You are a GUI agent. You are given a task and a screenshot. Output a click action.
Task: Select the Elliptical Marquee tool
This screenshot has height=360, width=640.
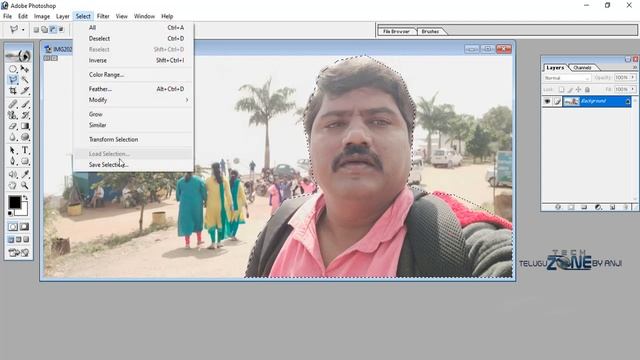coord(13,69)
